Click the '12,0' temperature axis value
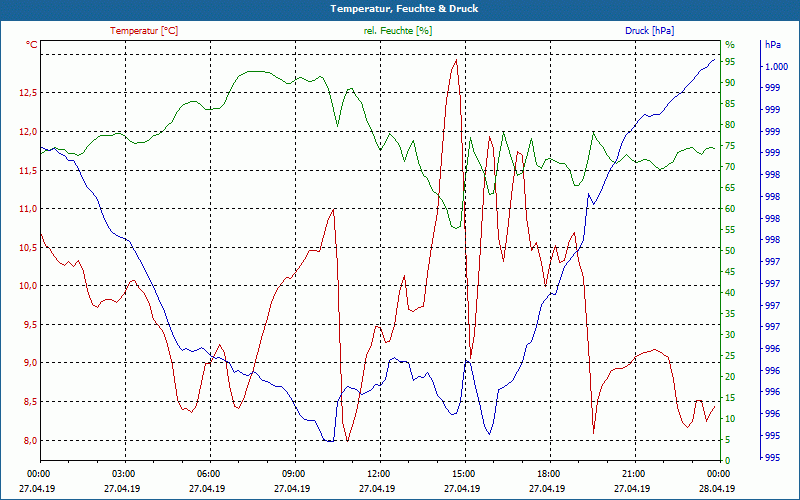 (x=29, y=132)
